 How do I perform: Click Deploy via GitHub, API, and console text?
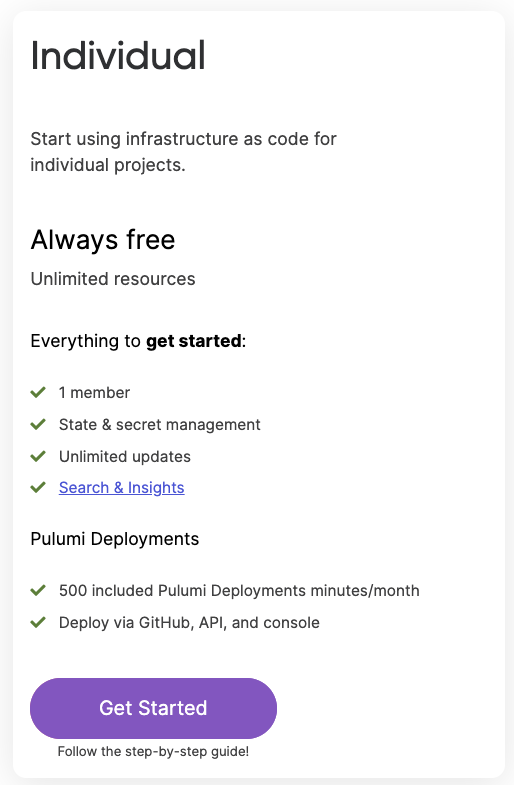[x=189, y=623]
